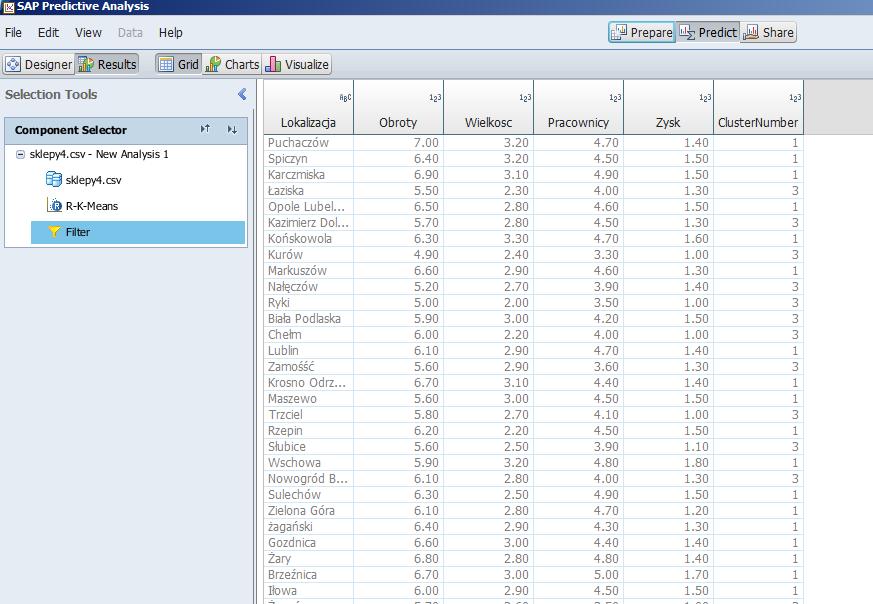
Task: Select the Zielona Góra cell
Action: point(308,510)
